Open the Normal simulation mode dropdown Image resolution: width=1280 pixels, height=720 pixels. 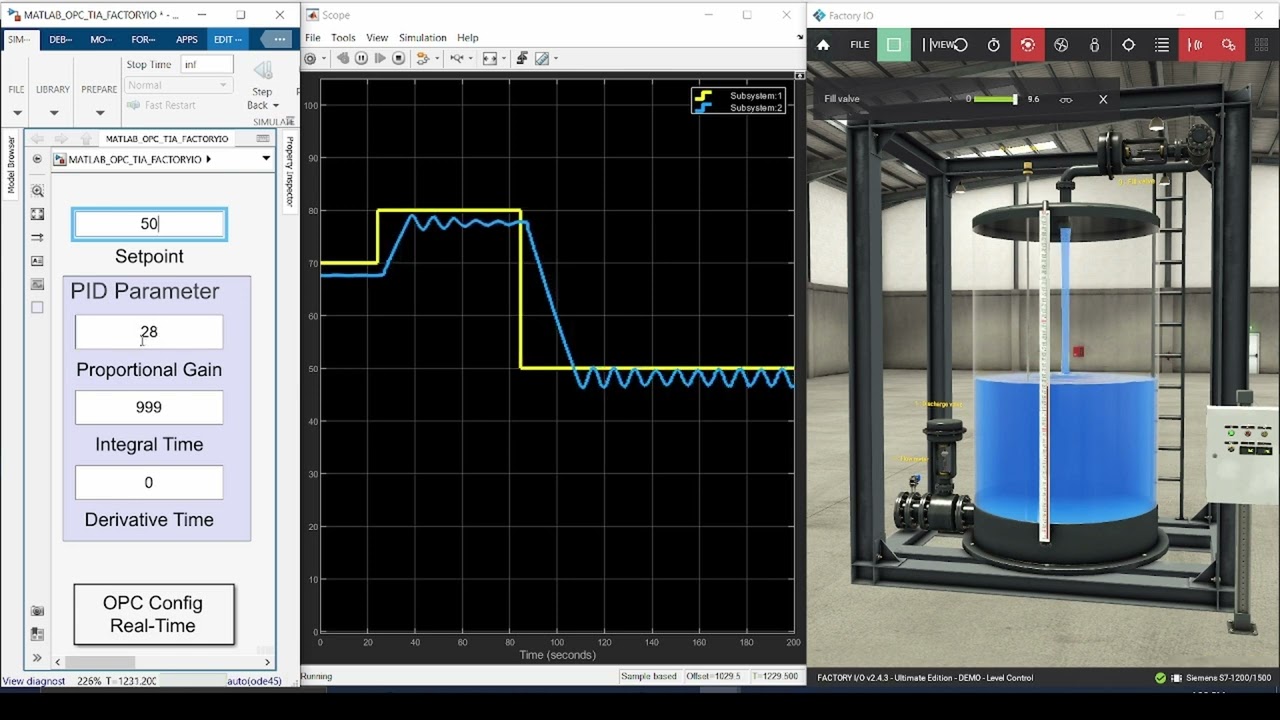(x=180, y=85)
